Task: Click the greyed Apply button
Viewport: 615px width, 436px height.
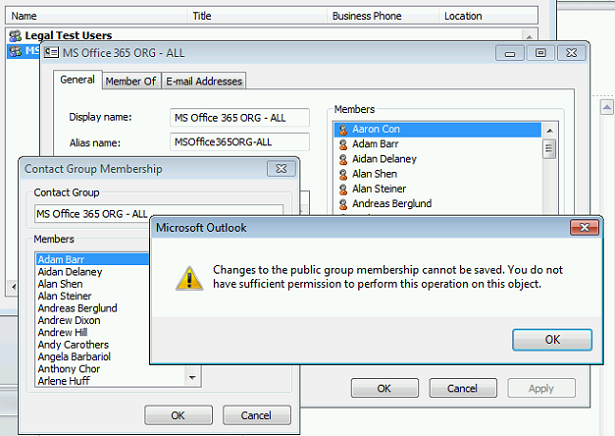Action: coord(541,388)
